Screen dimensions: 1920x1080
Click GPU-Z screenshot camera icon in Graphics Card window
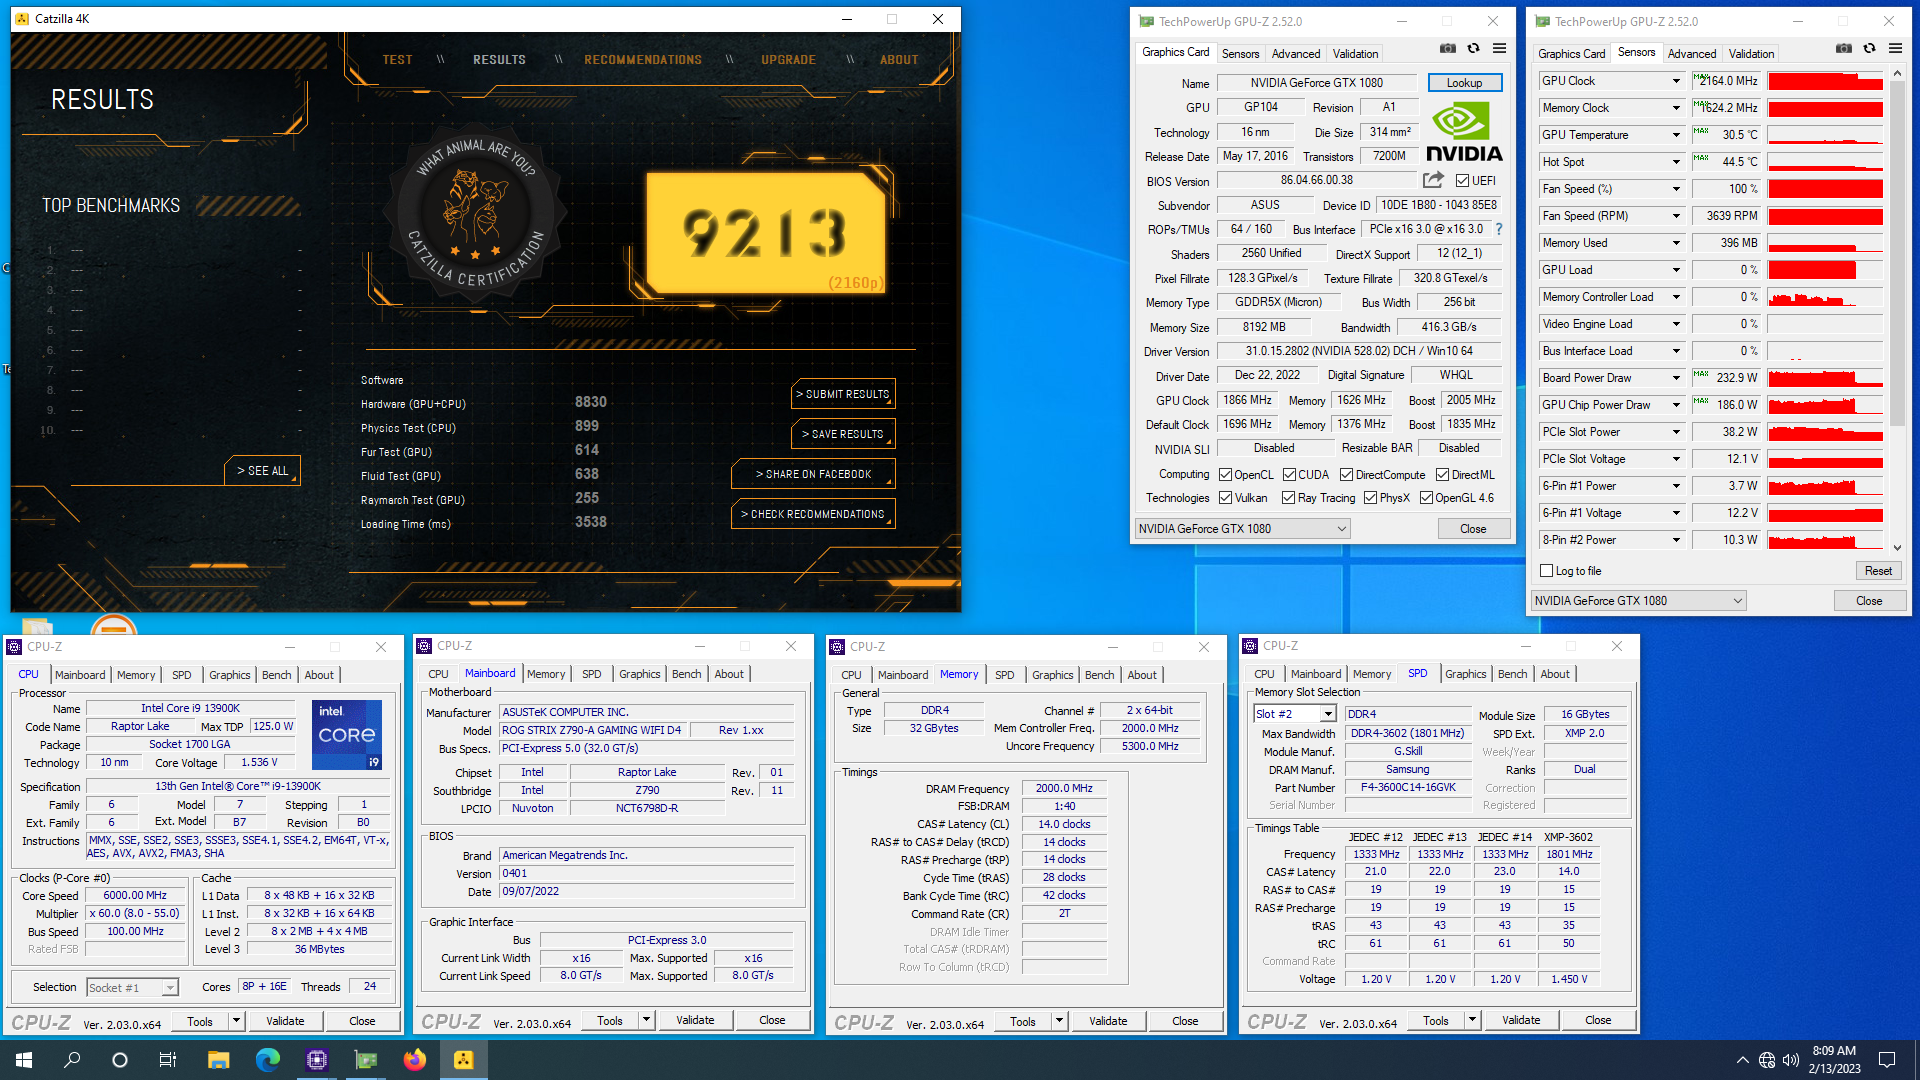tap(1447, 49)
